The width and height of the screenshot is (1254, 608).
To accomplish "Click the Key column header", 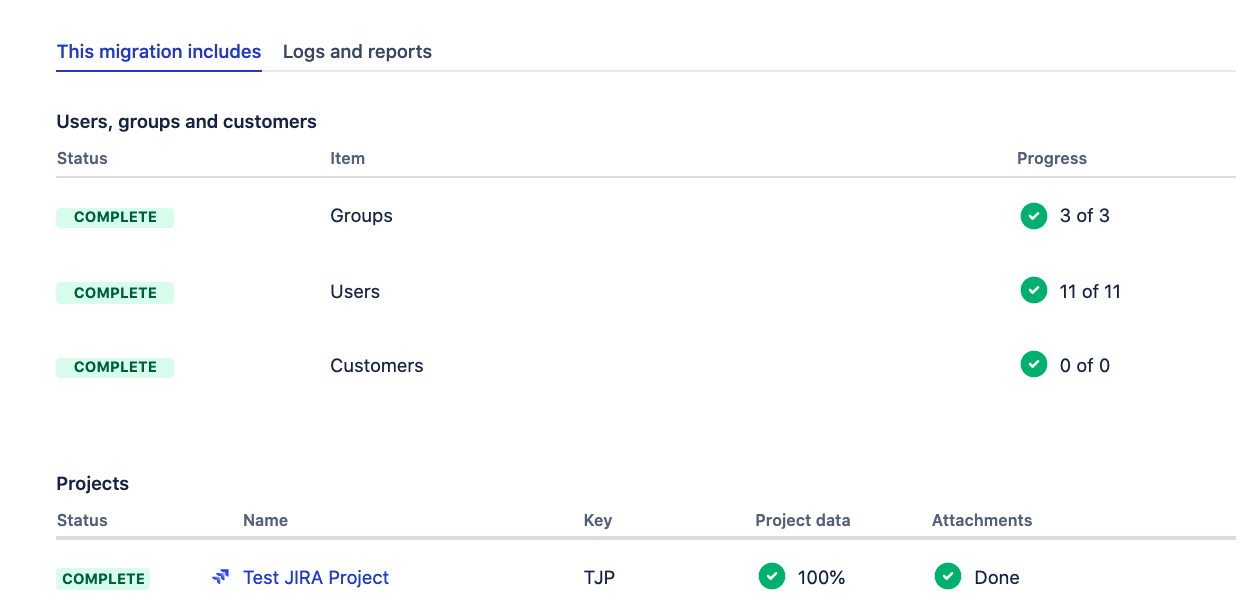I will (598, 520).
